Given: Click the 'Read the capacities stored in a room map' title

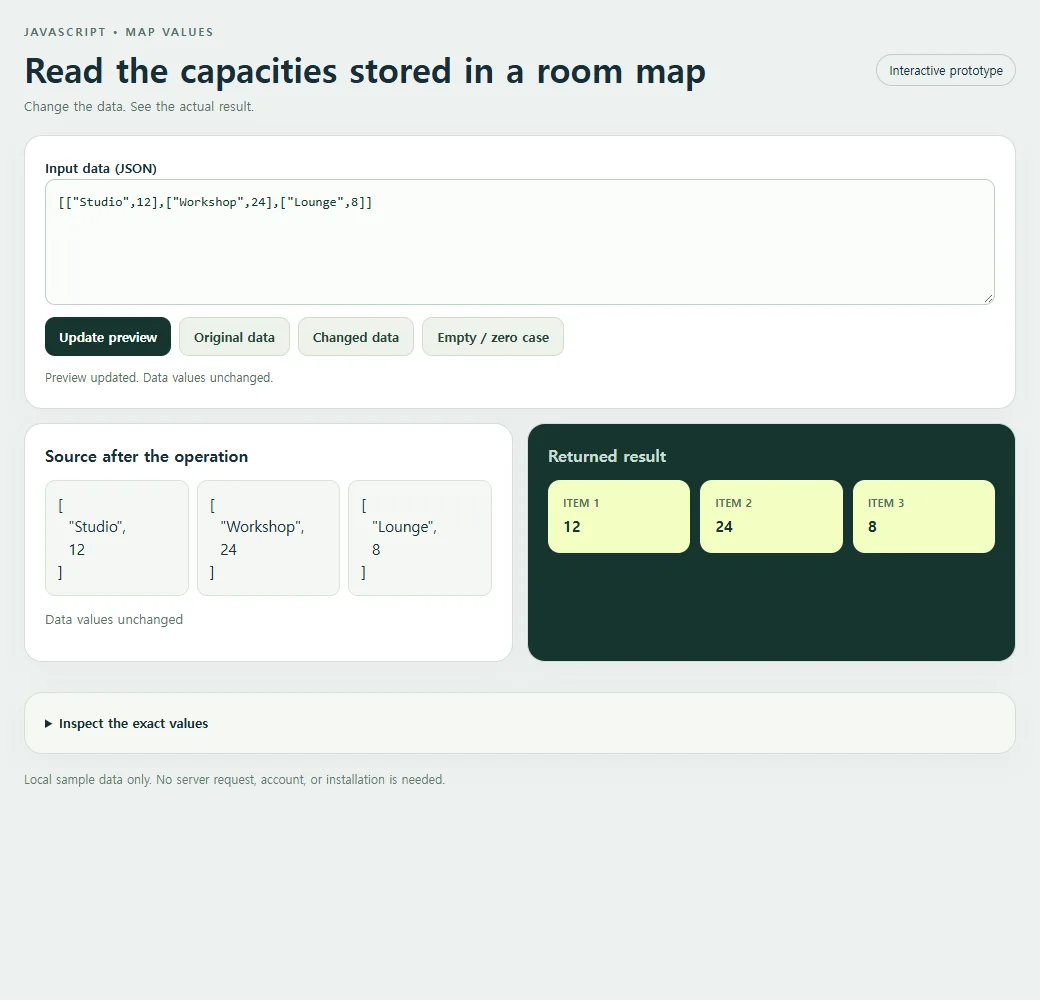Looking at the screenshot, I should [x=365, y=71].
